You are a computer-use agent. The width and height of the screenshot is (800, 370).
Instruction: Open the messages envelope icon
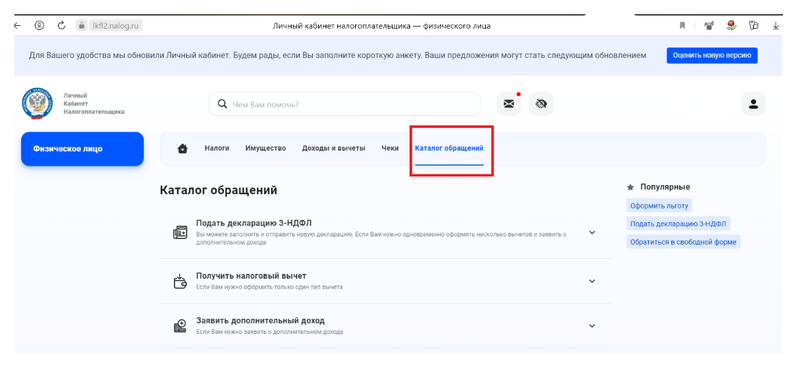point(509,104)
